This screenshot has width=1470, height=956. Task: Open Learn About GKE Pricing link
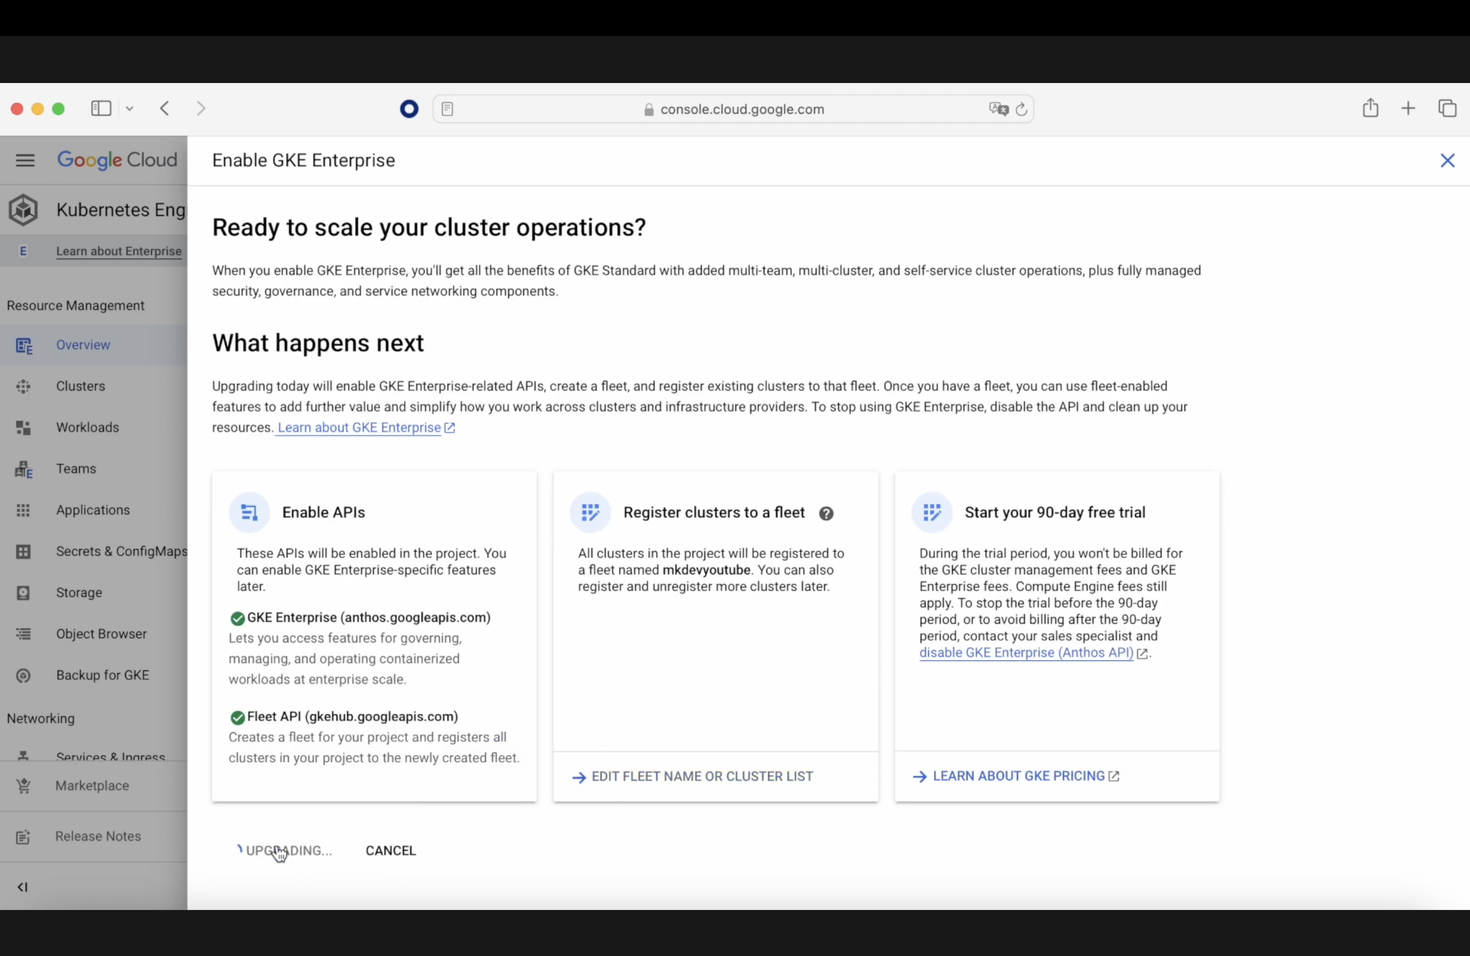click(x=1016, y=776)
